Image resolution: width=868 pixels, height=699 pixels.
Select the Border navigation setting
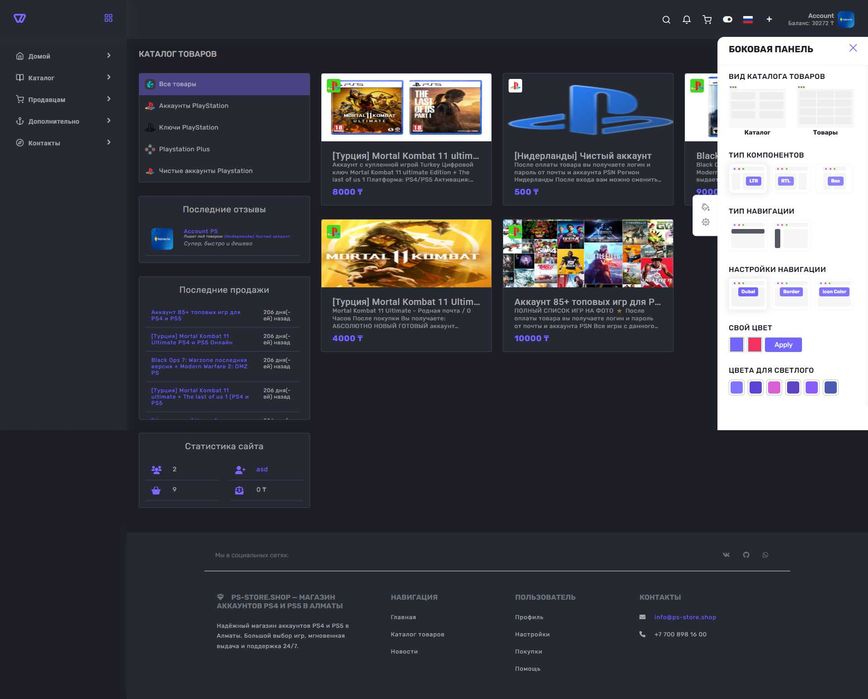click(791, 293)
